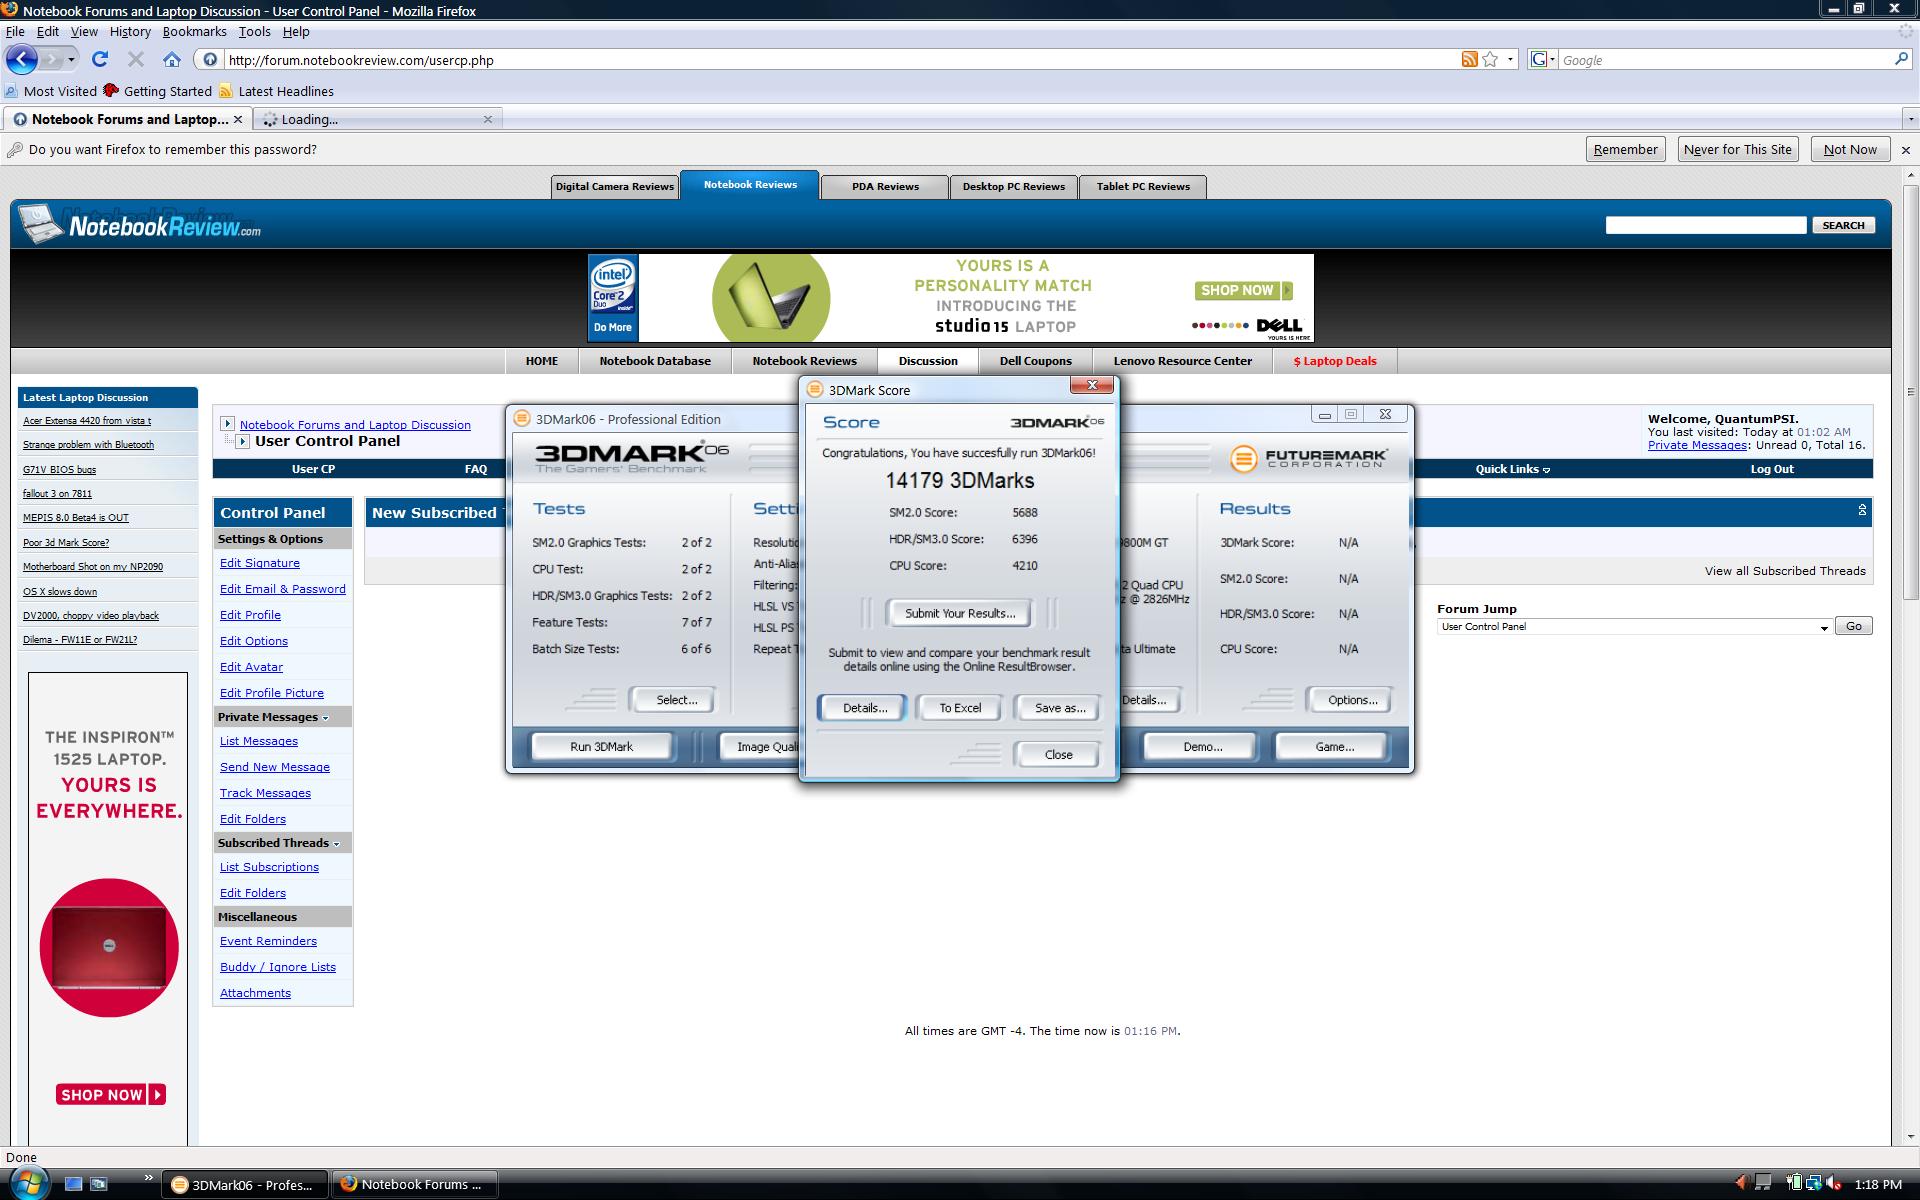
Task: Click the Forward navigation arrow
Action: [x=52, y=60]
